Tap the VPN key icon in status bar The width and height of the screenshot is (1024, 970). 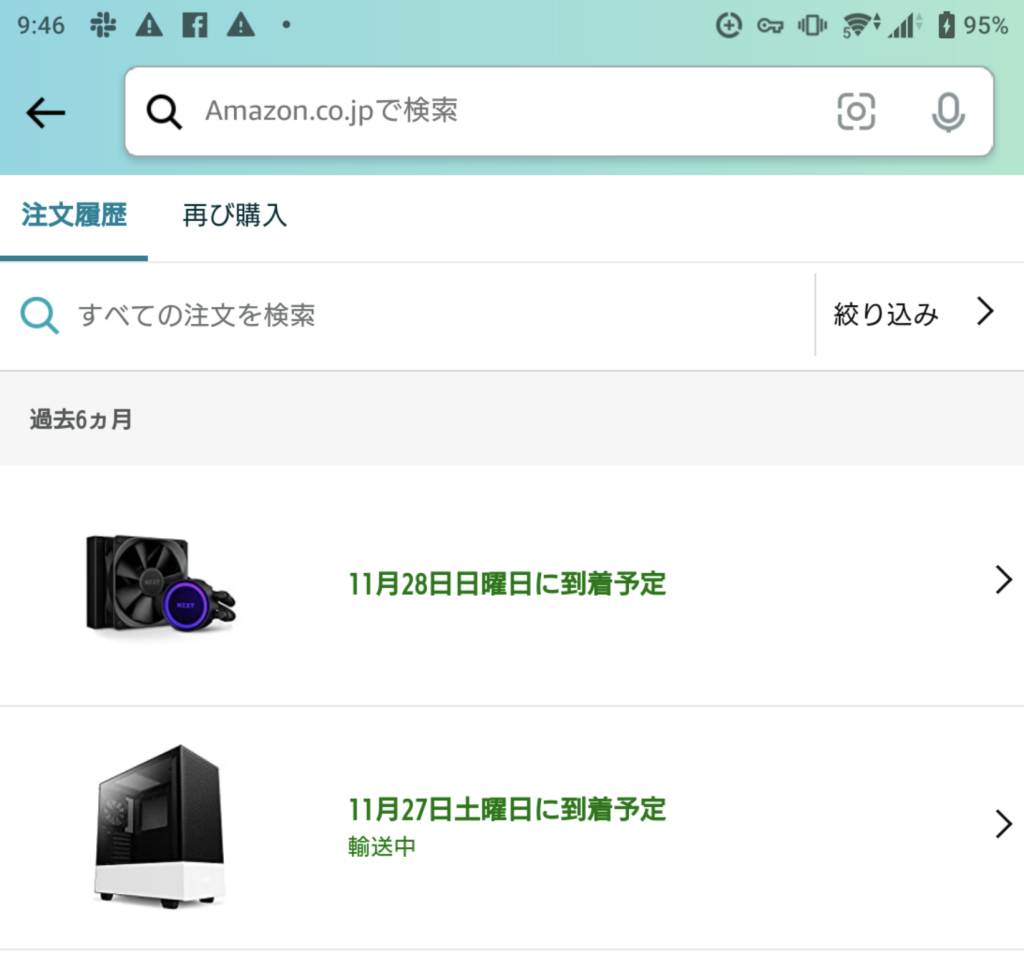point(769,26)
